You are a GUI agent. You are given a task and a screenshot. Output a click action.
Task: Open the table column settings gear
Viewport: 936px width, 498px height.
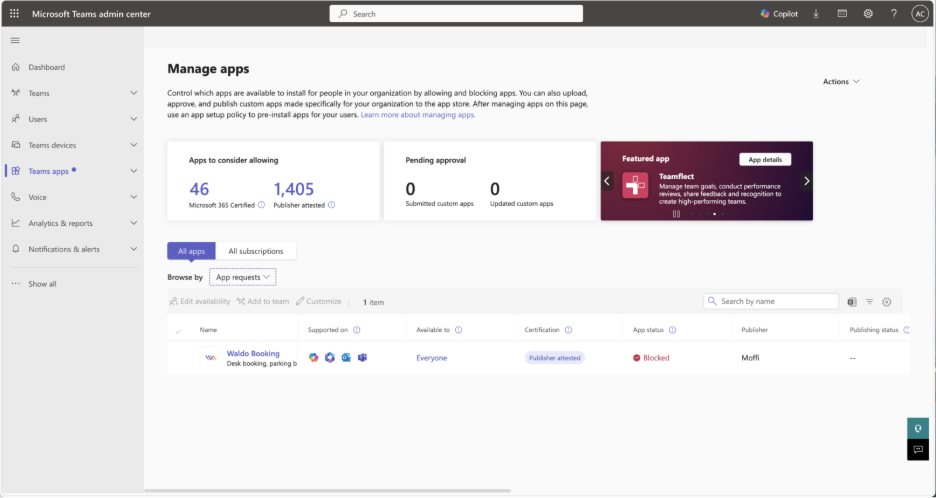[x=887, y=302]
